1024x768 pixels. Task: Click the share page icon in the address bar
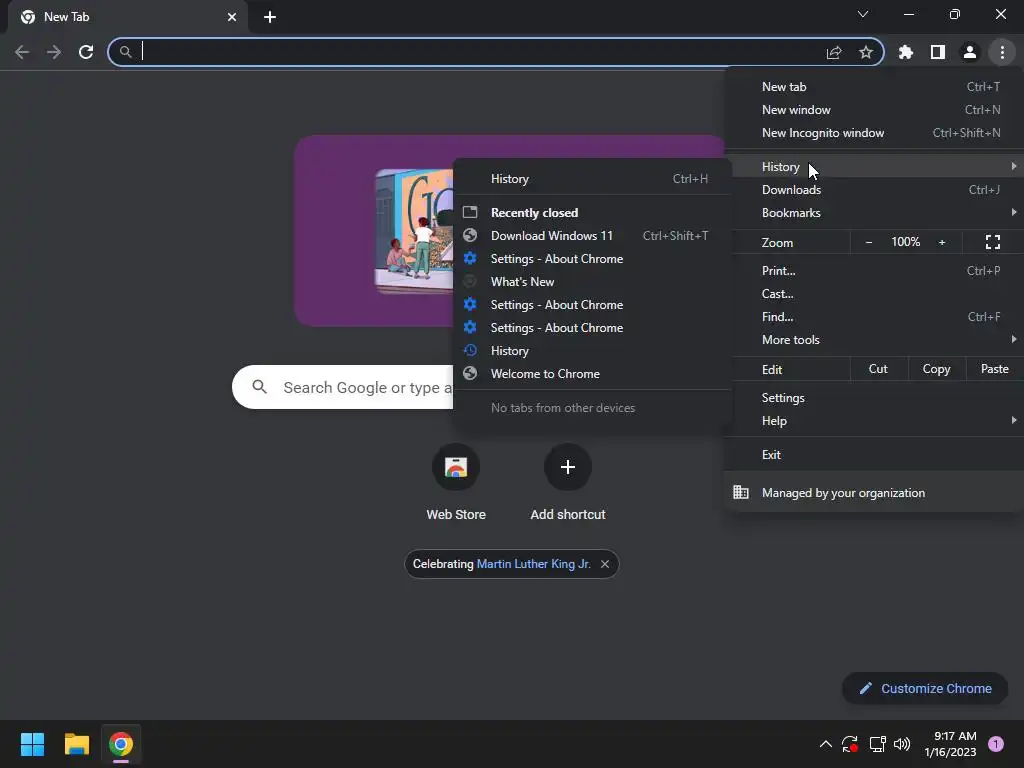(834, 52)
